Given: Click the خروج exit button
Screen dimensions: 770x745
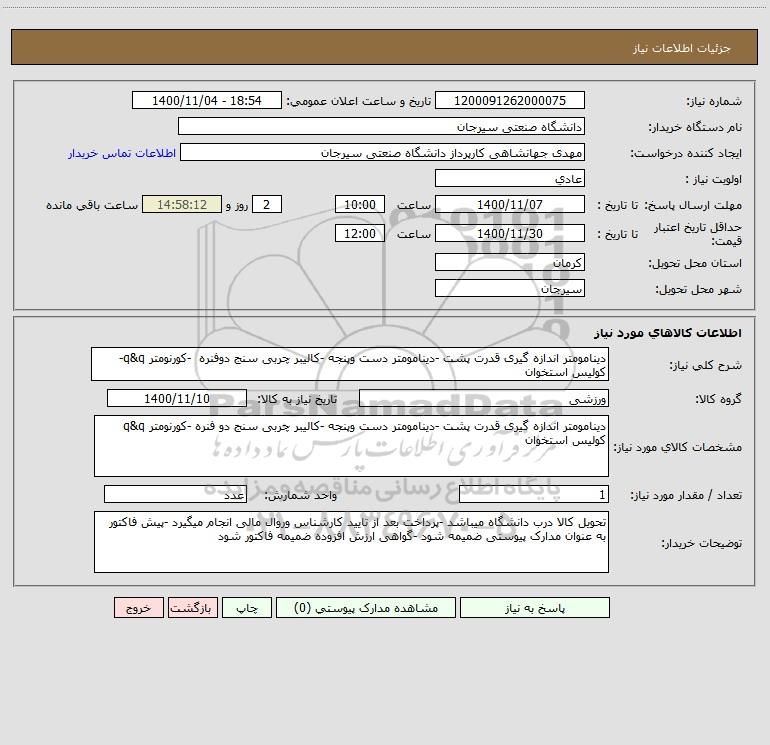Looking at the screenshot, I should [138, 608].
